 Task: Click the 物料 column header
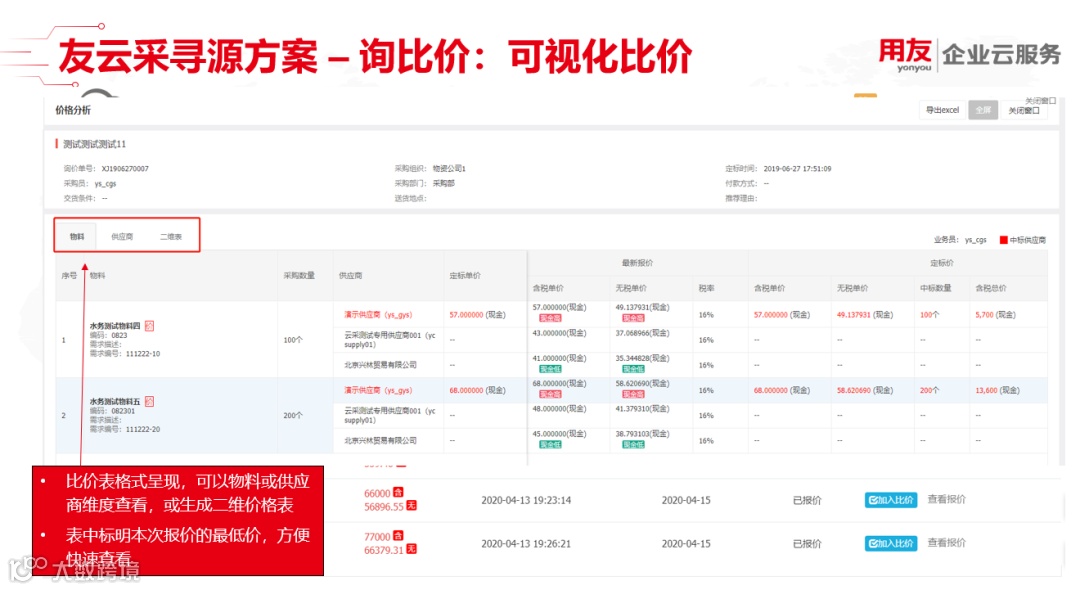pos(97,275)
